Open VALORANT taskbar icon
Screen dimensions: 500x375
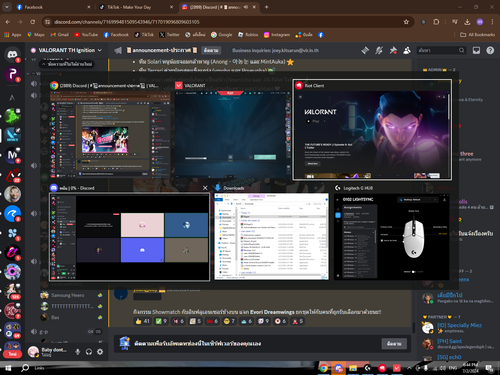(397, 368)
